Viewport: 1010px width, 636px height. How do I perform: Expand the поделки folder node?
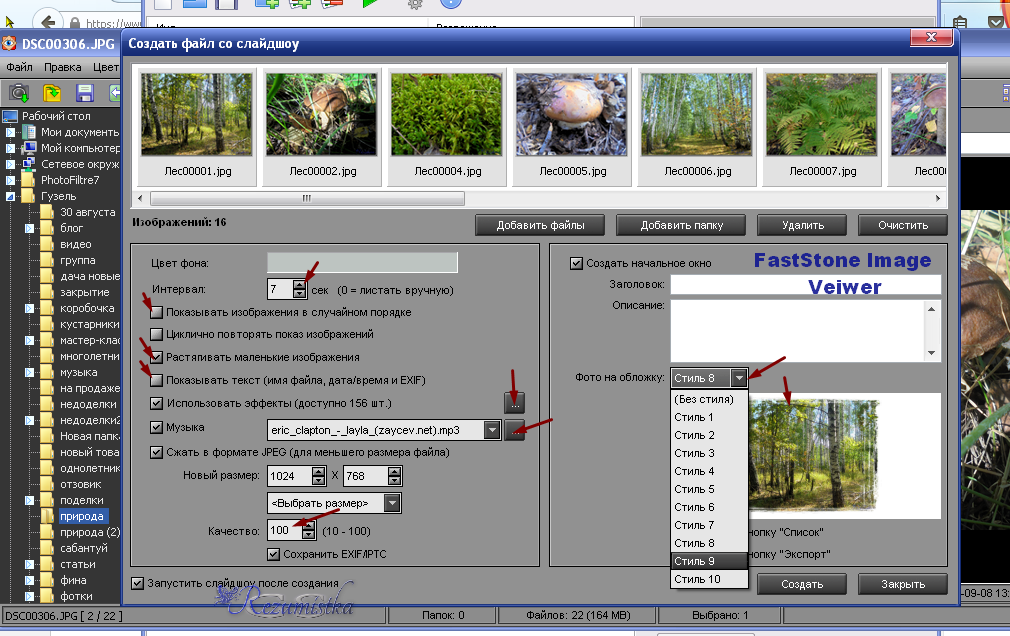click(29, 500)
